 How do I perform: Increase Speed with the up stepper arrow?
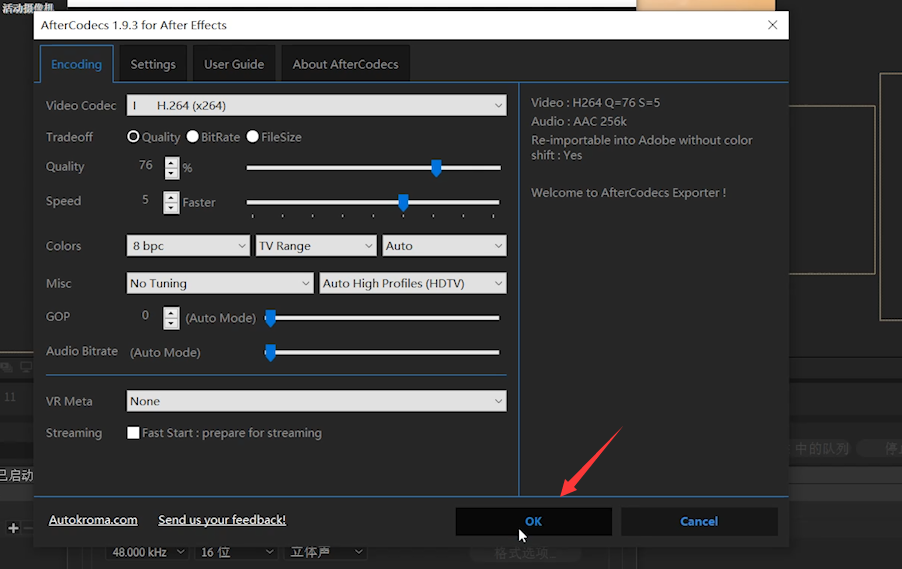tap(171, 197)
